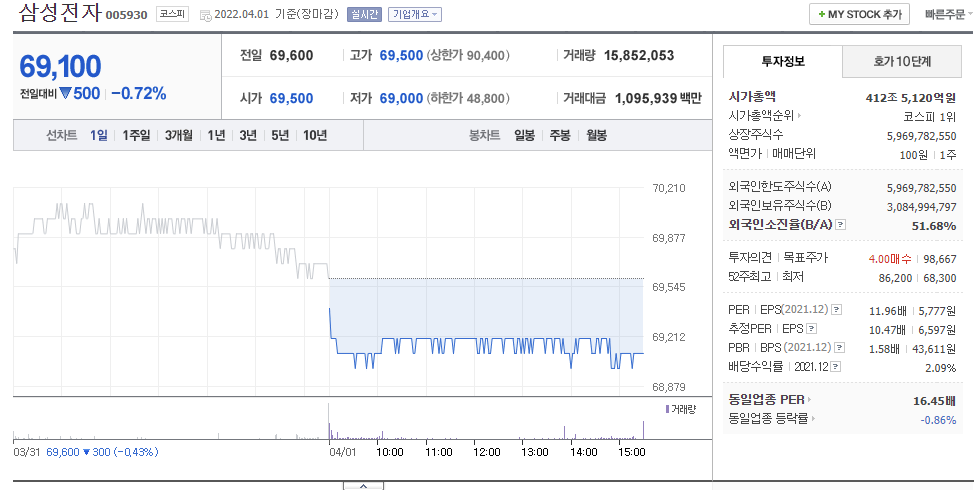This screenshot has width=977, height=490.
Task: Click the 삼성전자 stock name heading
Action: 60,12
